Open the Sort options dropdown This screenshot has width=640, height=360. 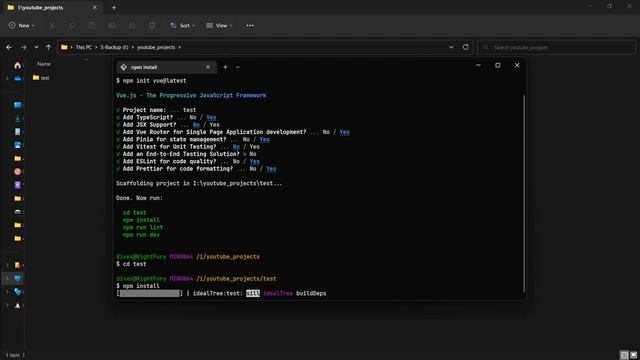click(x=182, y=25)
